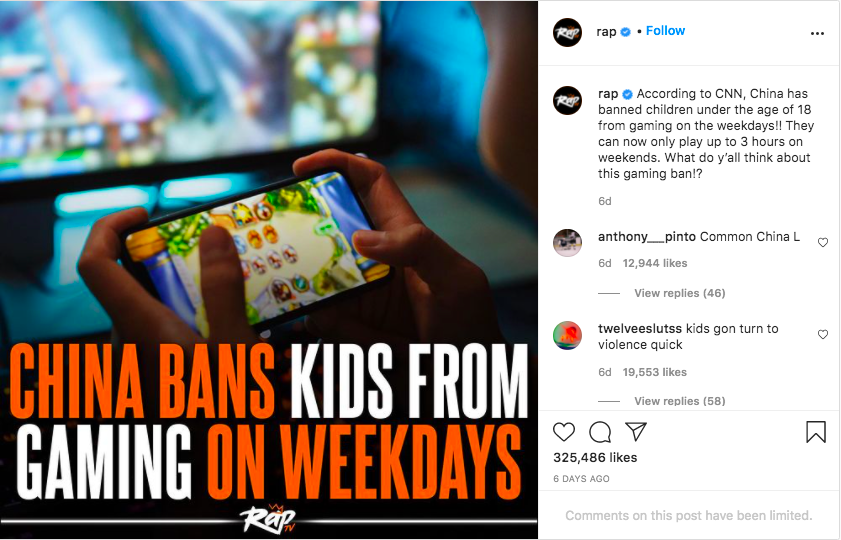Like the post with heart icon
The image size is (841, 540).
(564, 432)
